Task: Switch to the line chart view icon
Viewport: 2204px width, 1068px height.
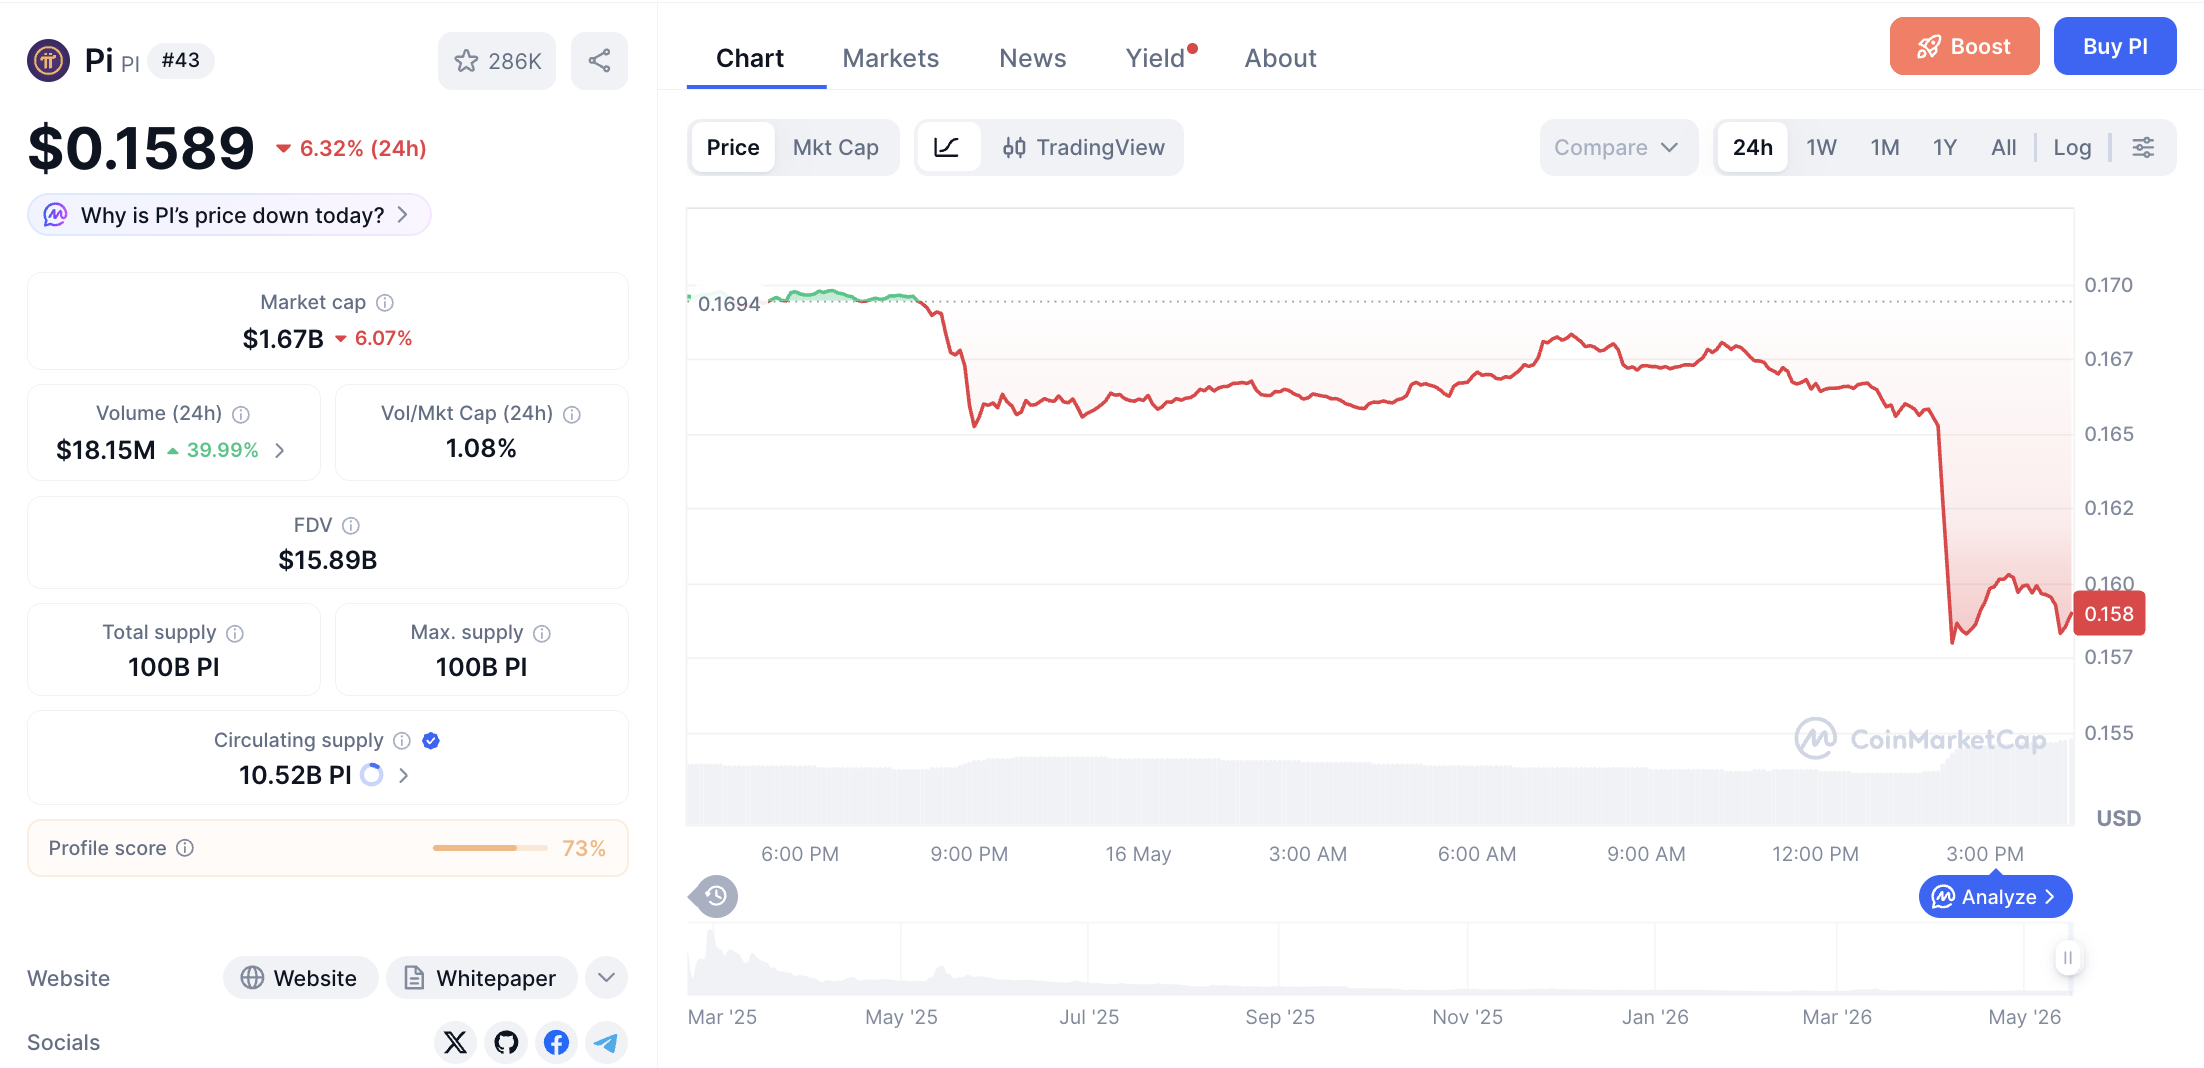Action: 947,148
